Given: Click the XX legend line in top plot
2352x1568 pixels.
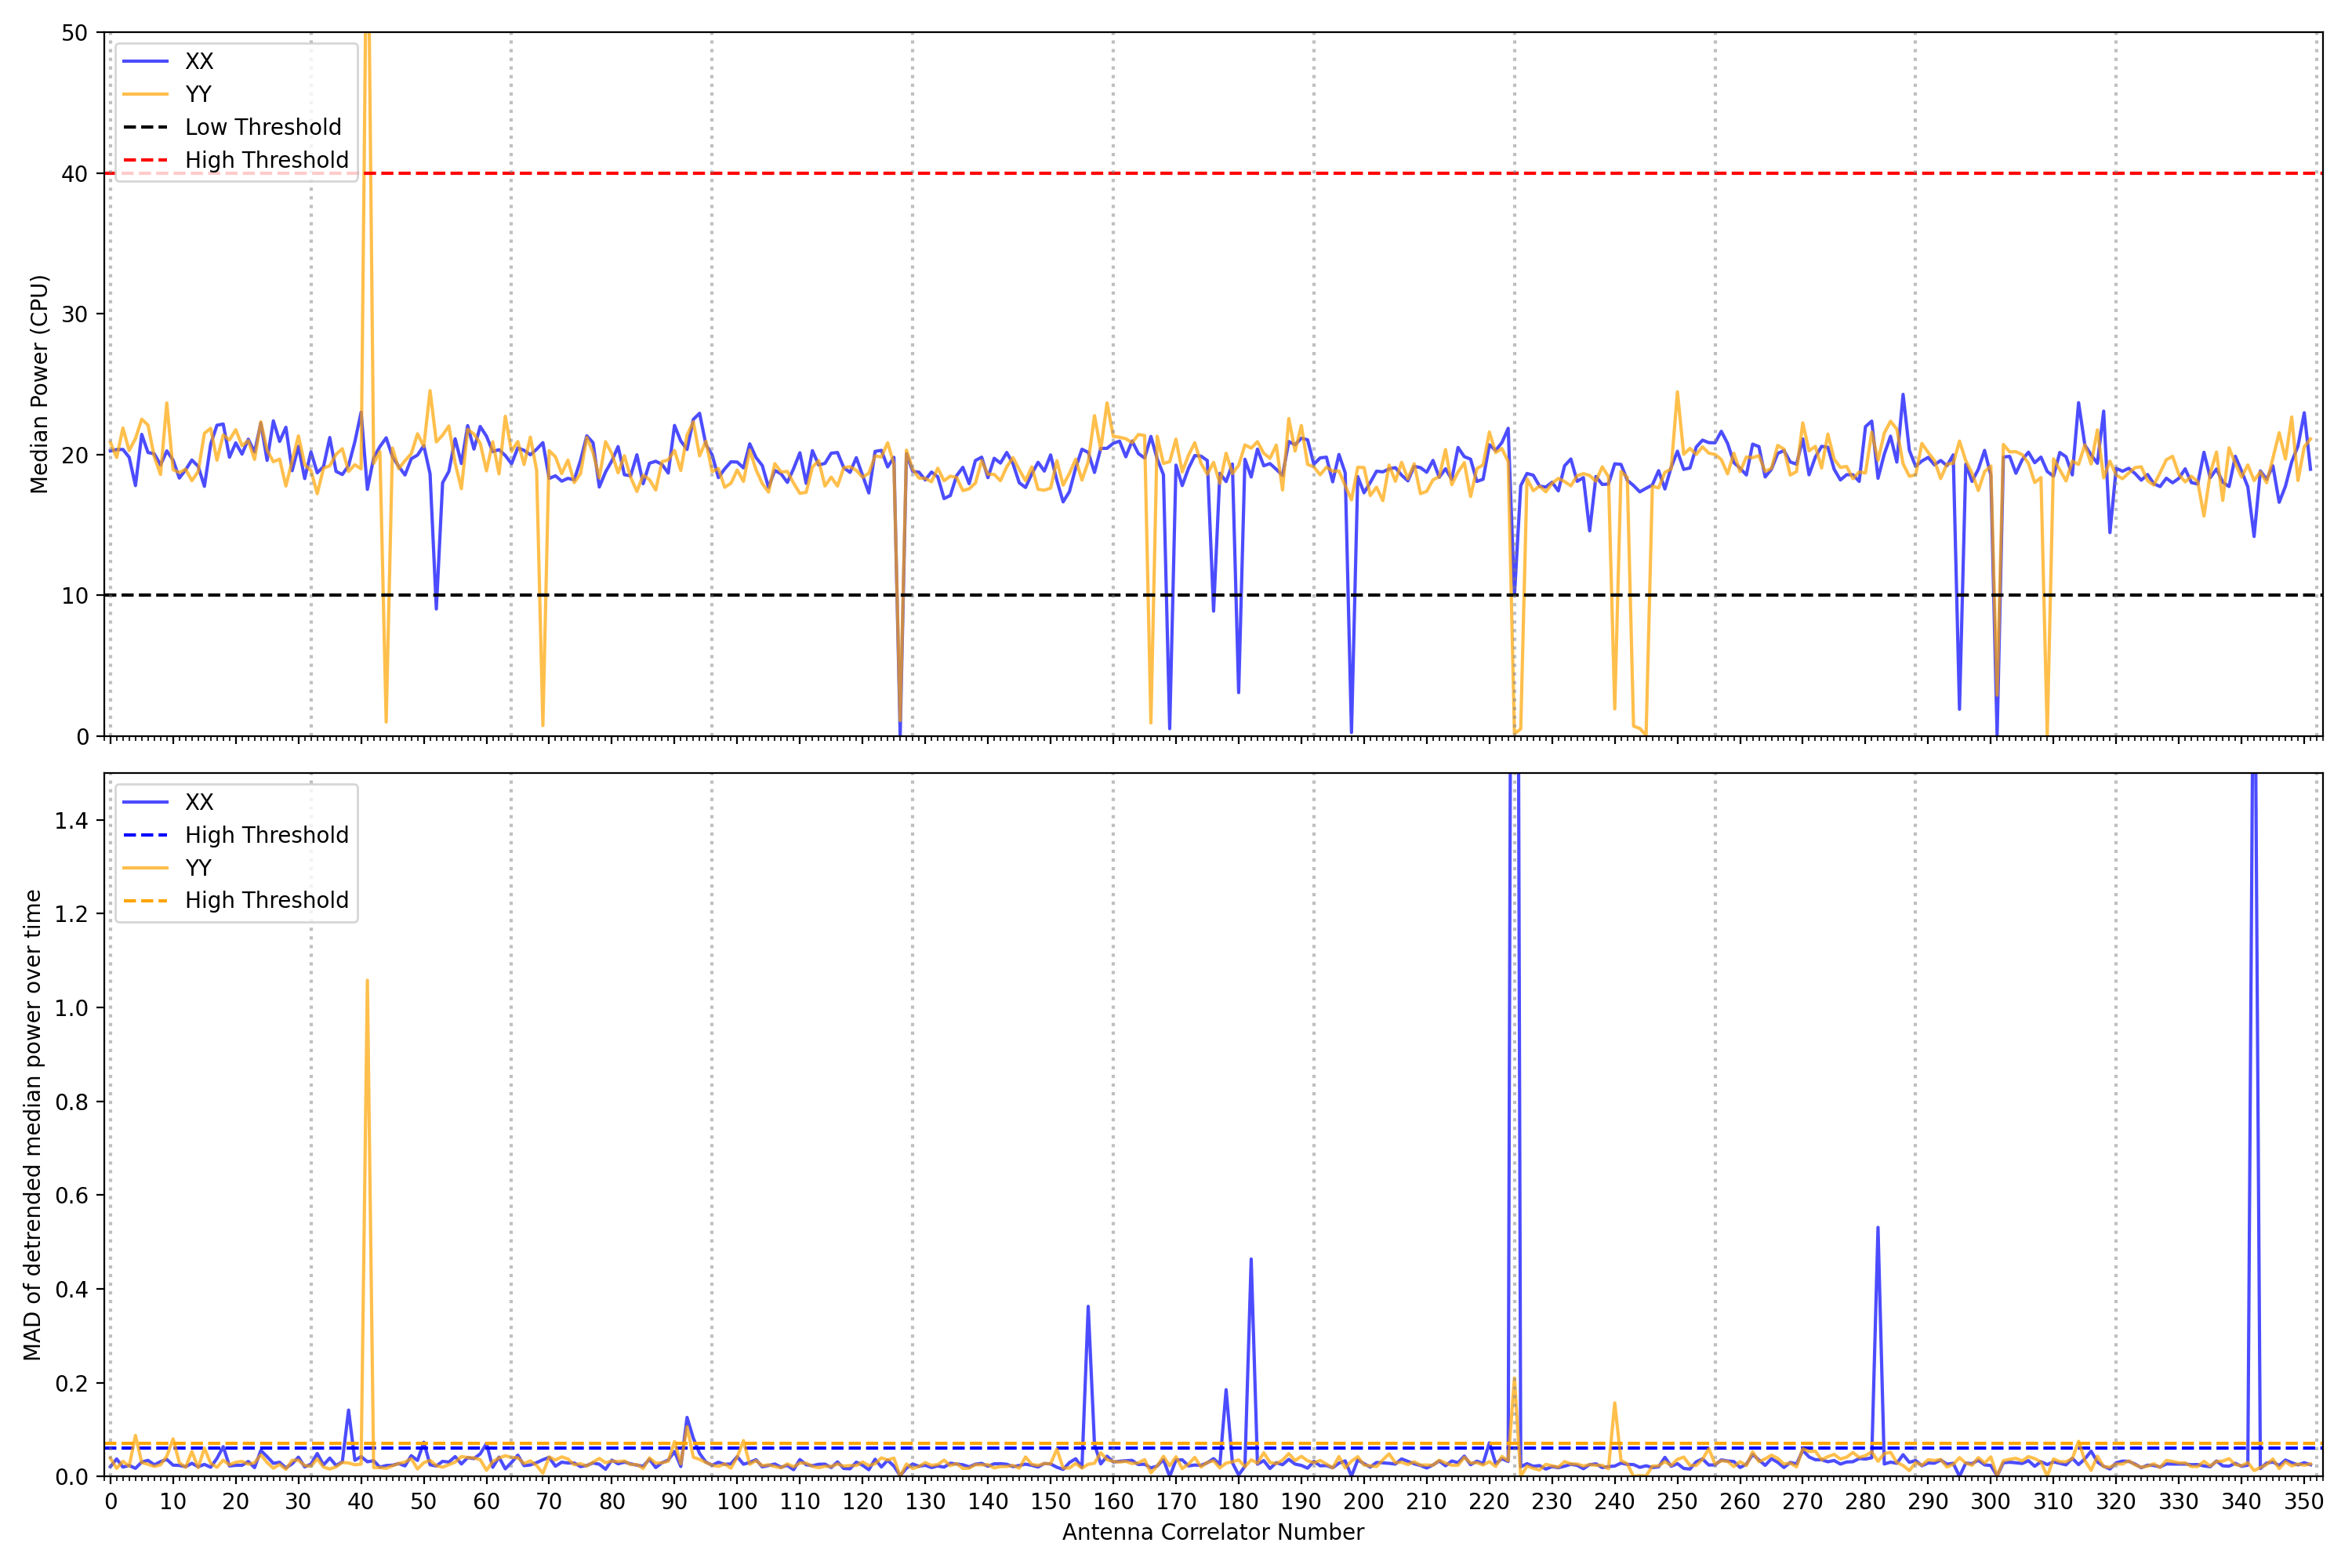Looking at the screenshot, I should point(145,62).
